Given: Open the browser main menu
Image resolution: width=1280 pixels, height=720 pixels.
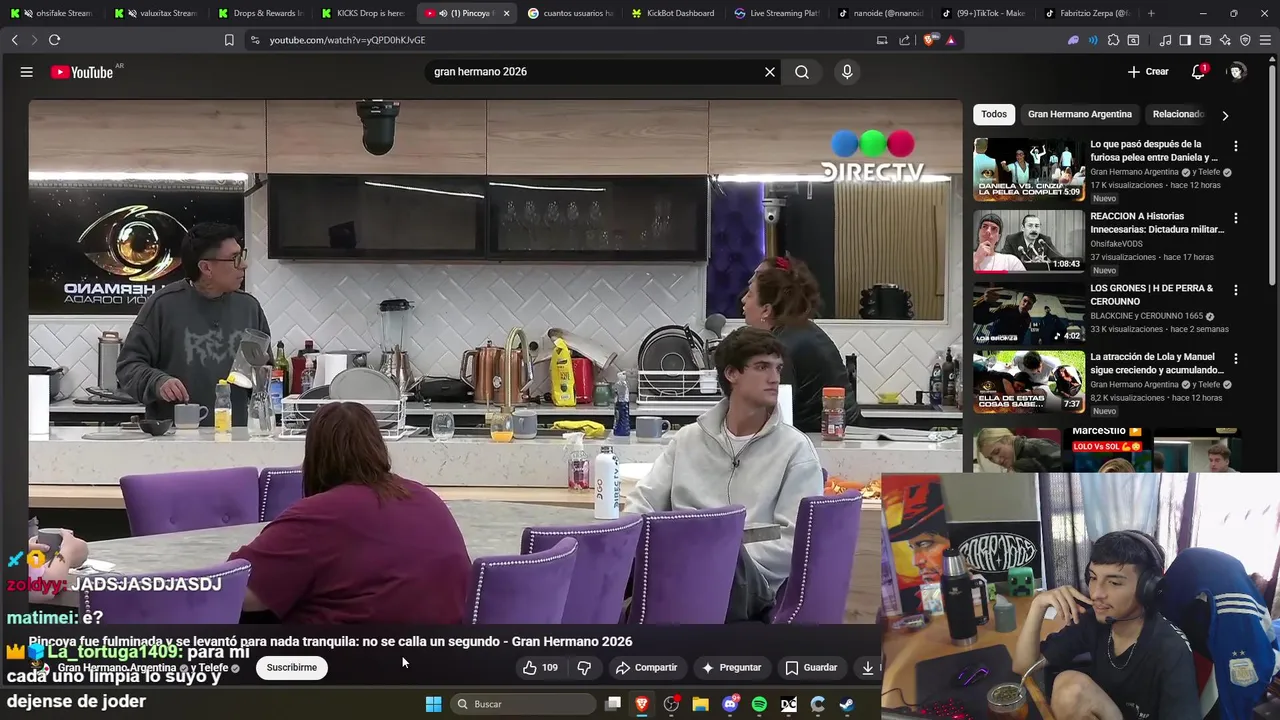Looking at the screenshot, I should point(1266,40).
